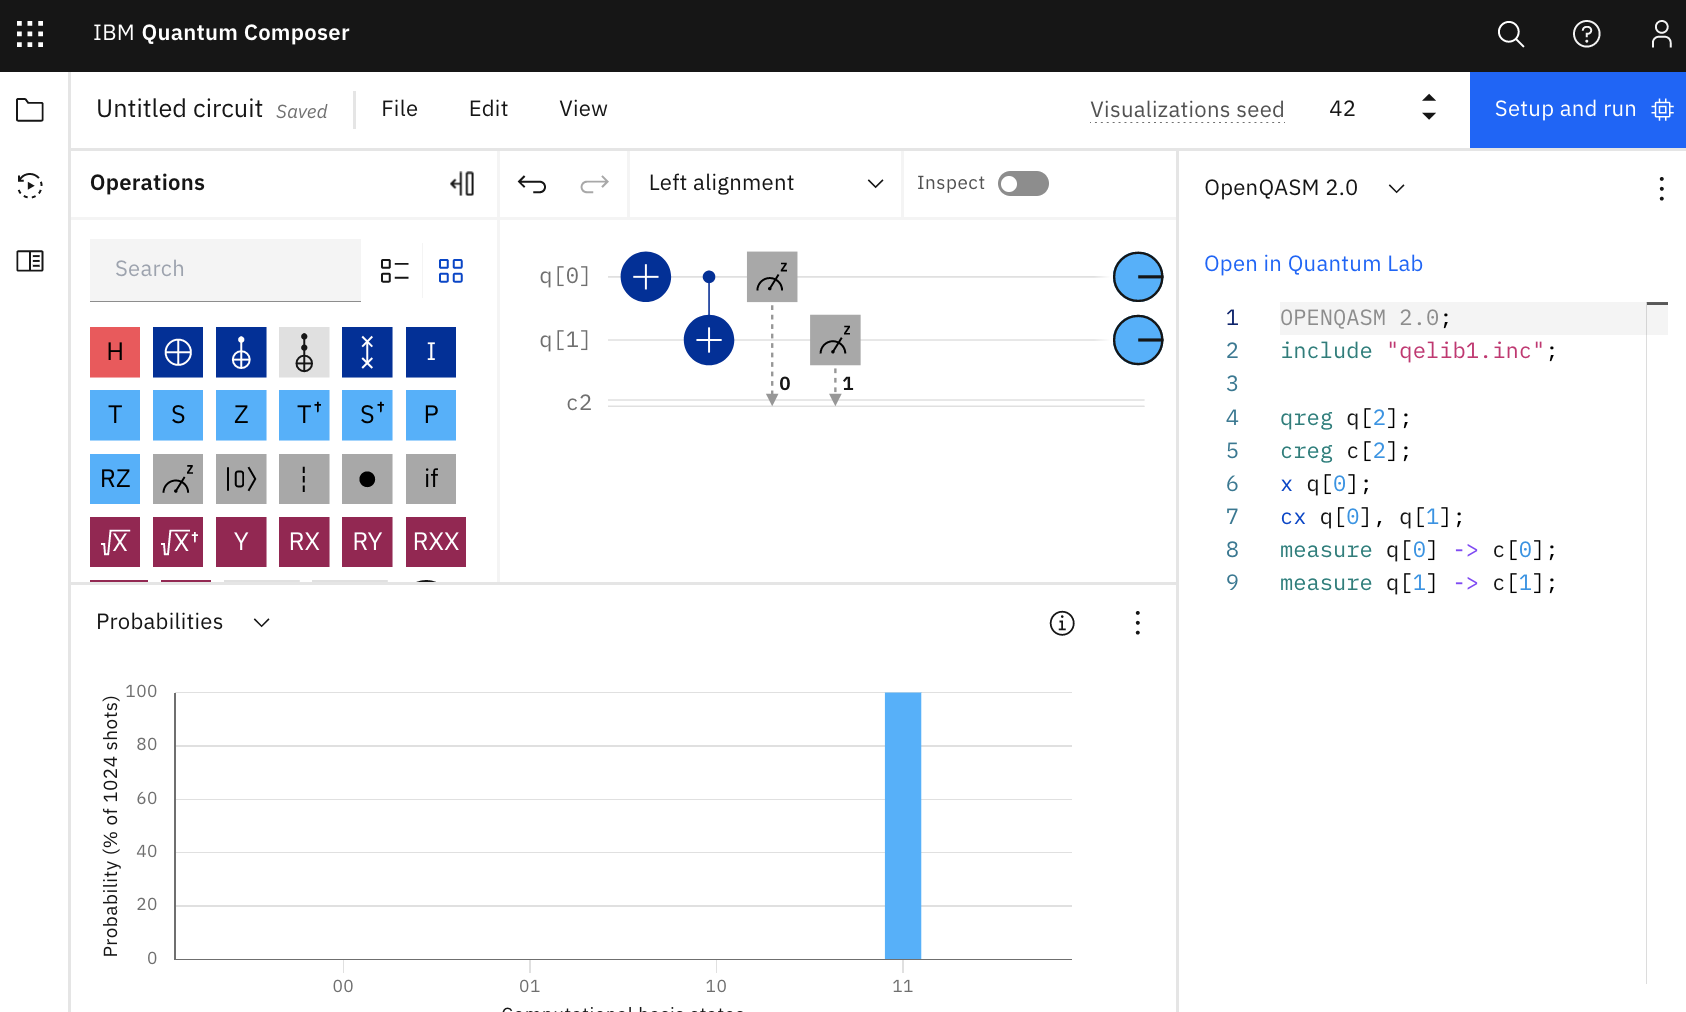The image size is (1686, 1012).
Task: Select the barrier operation
Action: point(304,479)
